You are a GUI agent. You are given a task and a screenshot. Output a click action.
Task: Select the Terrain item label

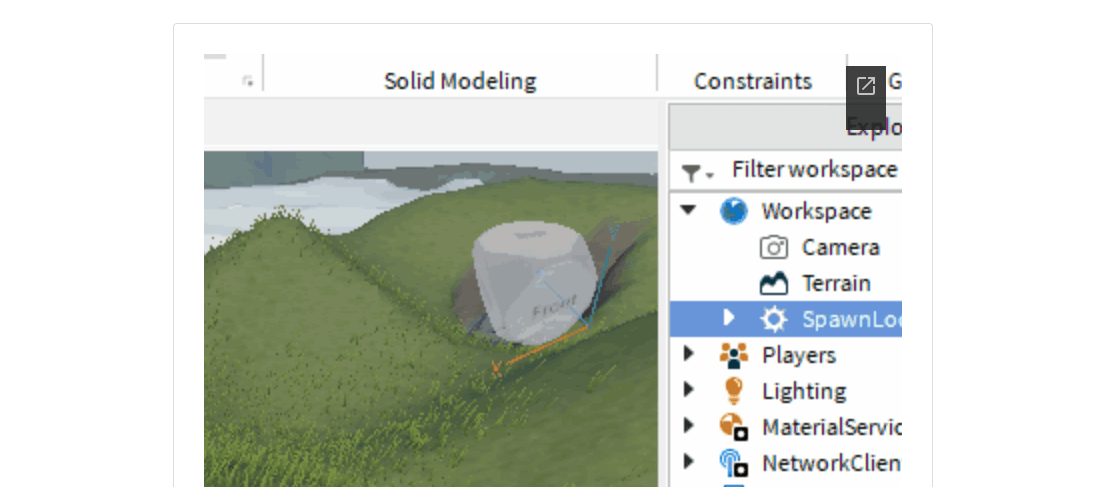click(836, 283)
